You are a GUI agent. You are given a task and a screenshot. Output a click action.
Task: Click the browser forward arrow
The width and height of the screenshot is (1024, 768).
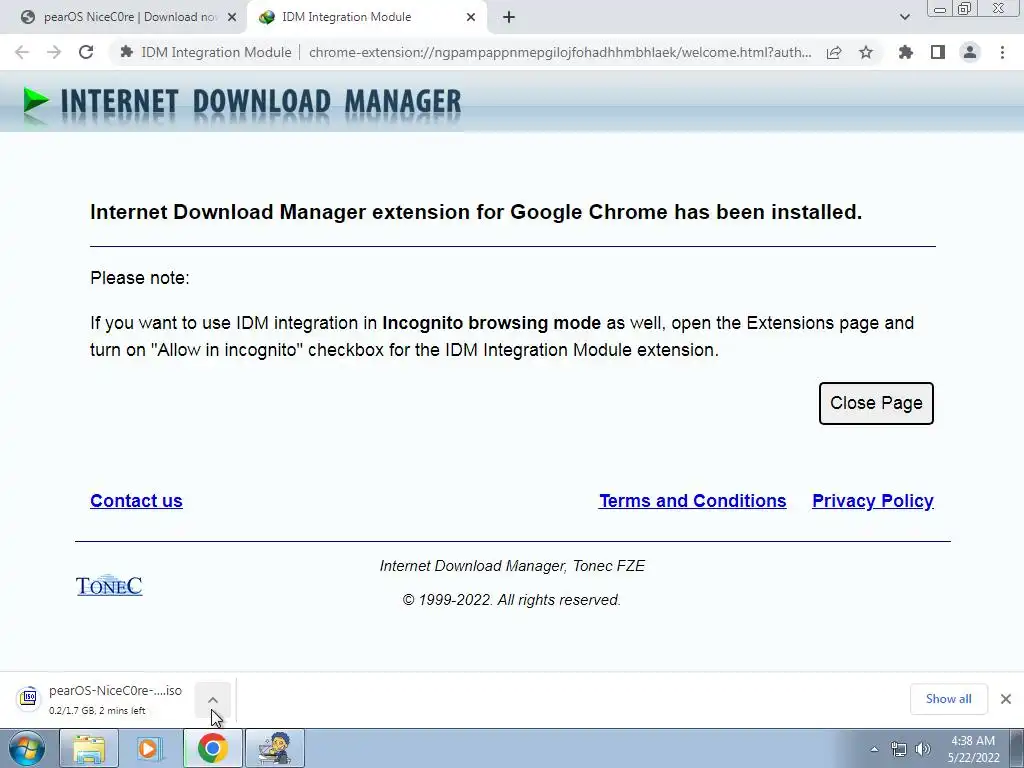pos(54,52)
